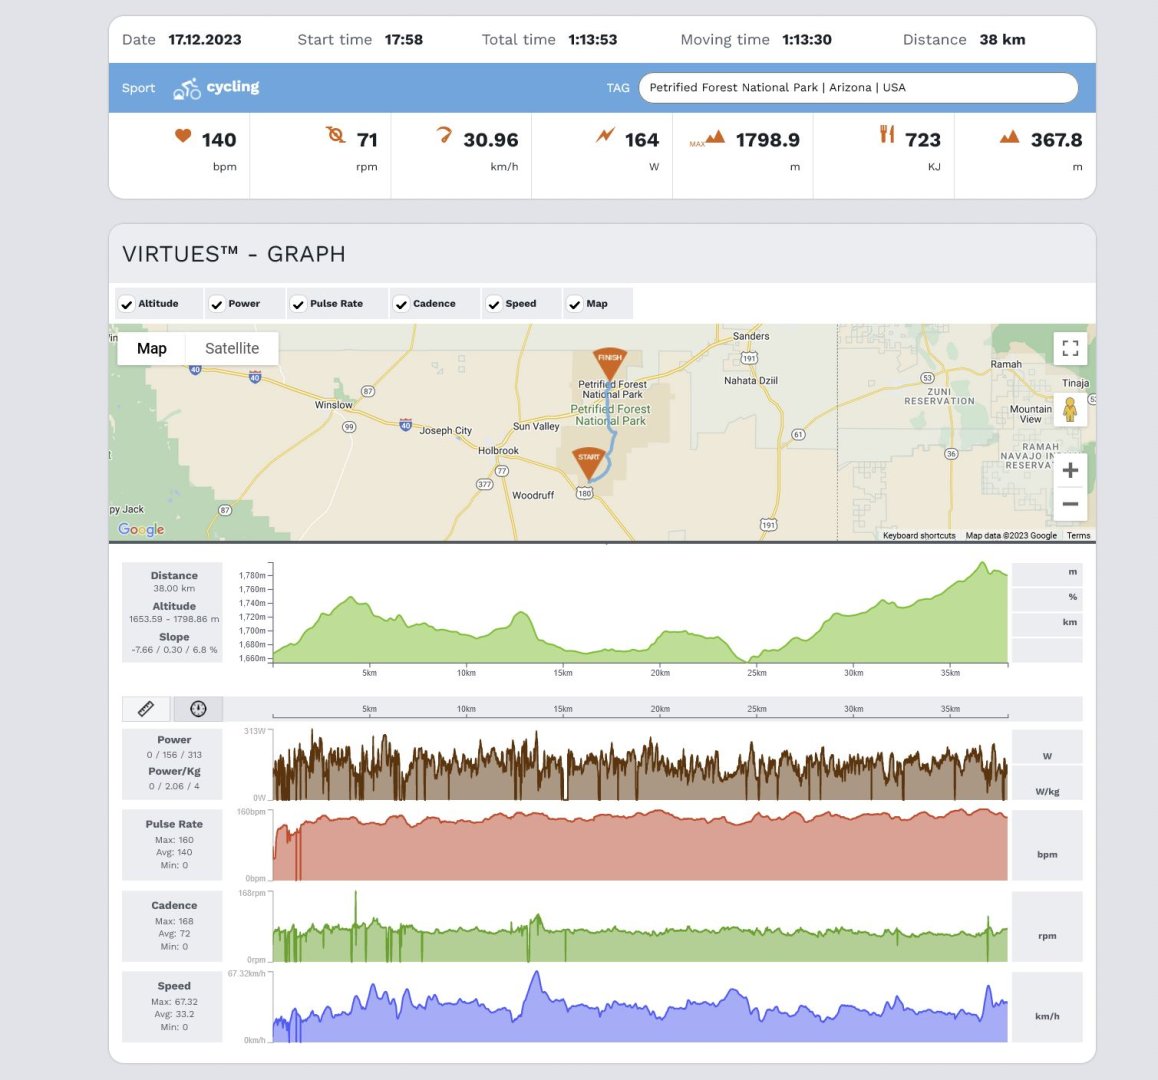Screen dimensions: 1158x1080
Task: Click the cycling sport icon
Action: point(187,88)
